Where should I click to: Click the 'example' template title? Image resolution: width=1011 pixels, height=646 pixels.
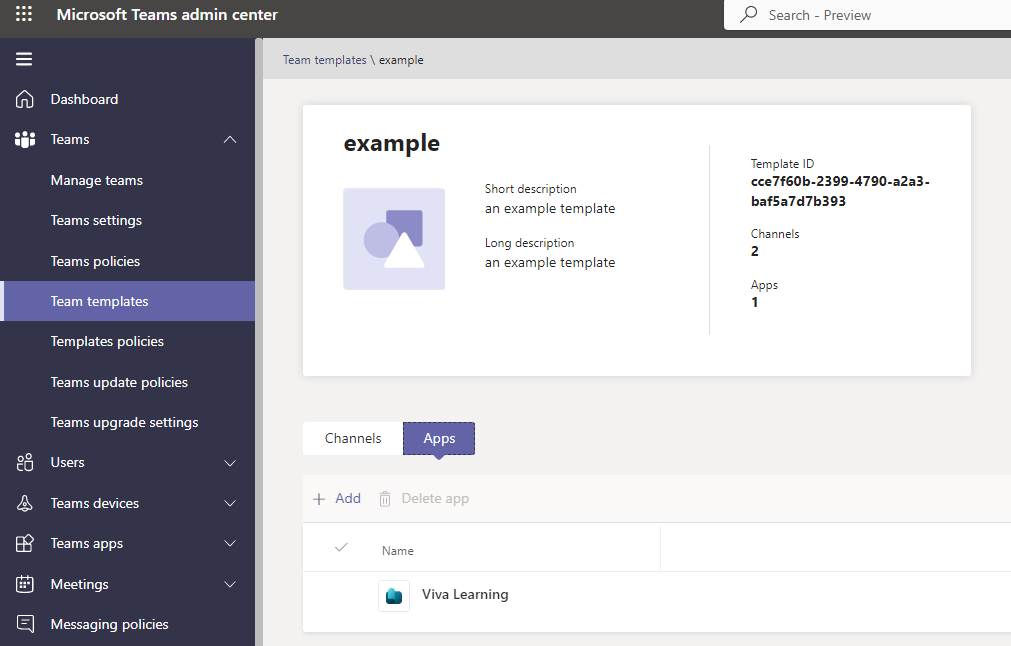[x=392, y=143]
